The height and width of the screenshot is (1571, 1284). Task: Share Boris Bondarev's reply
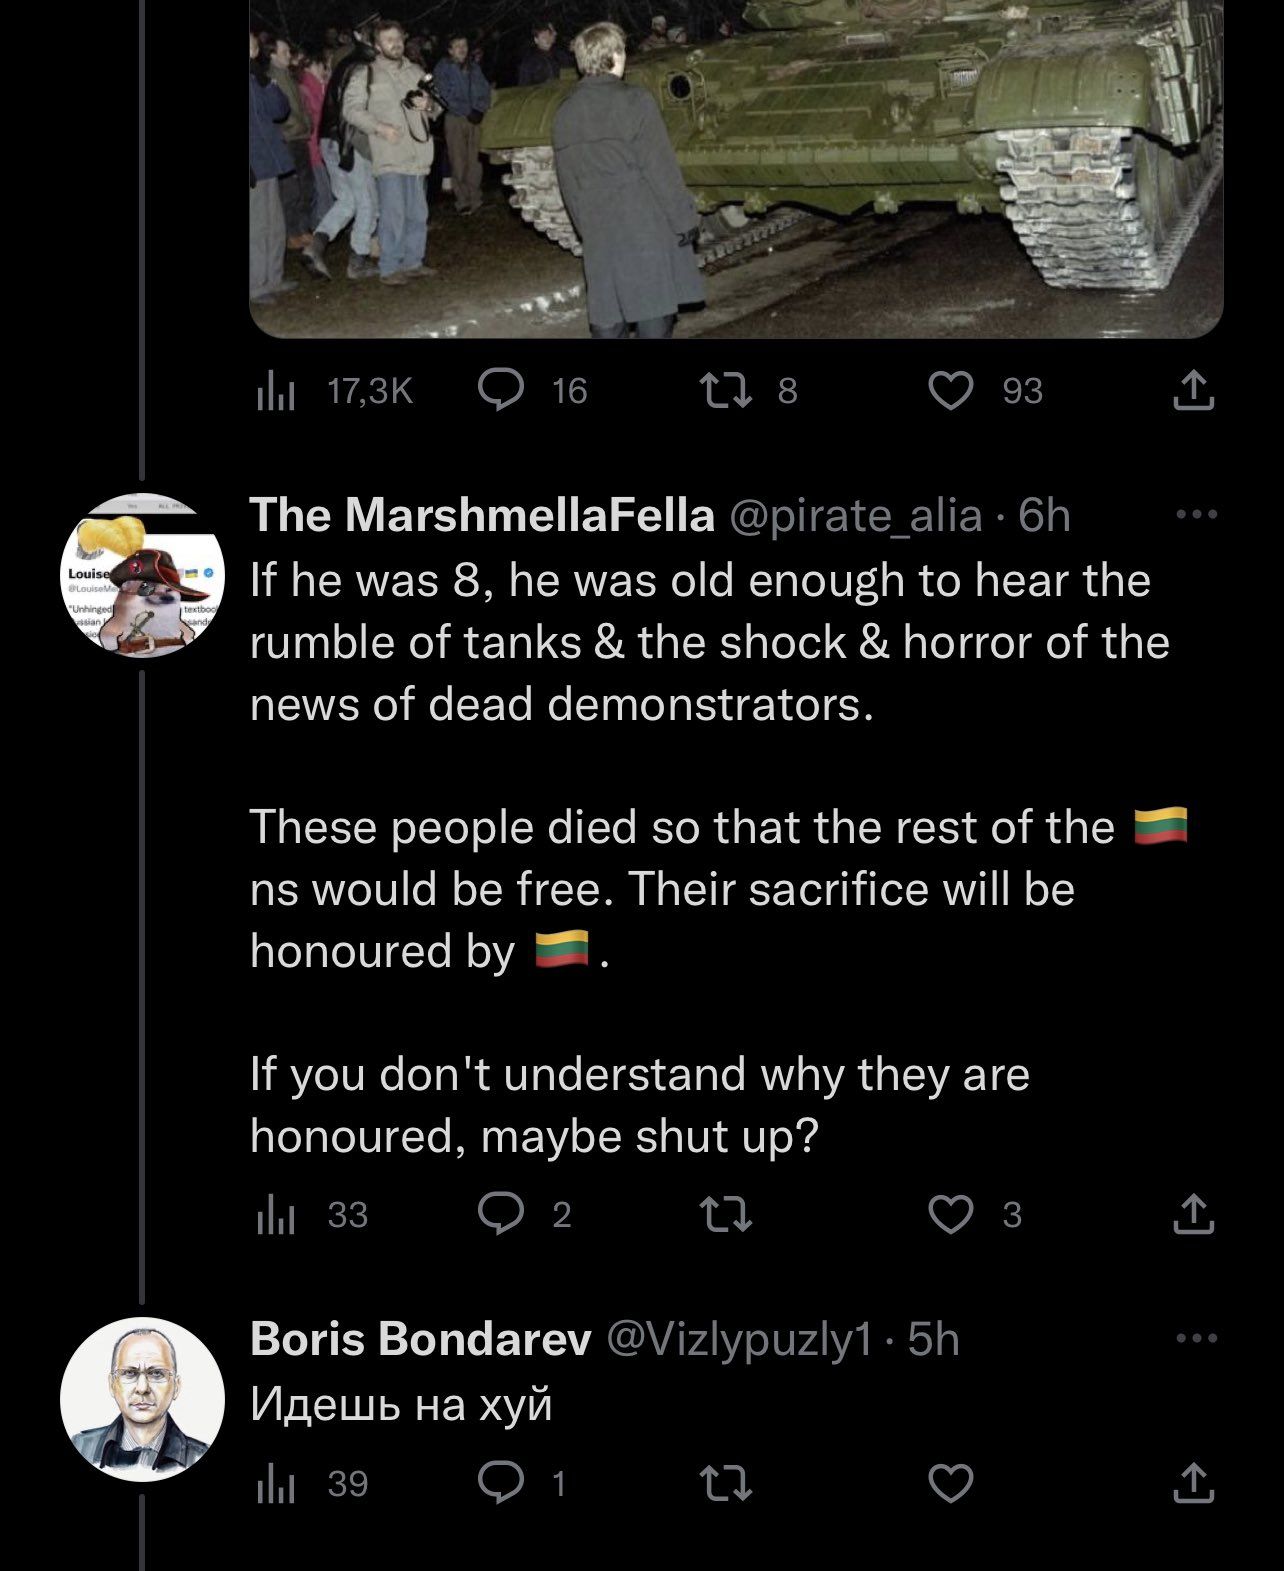(x=1193, y=1483)
